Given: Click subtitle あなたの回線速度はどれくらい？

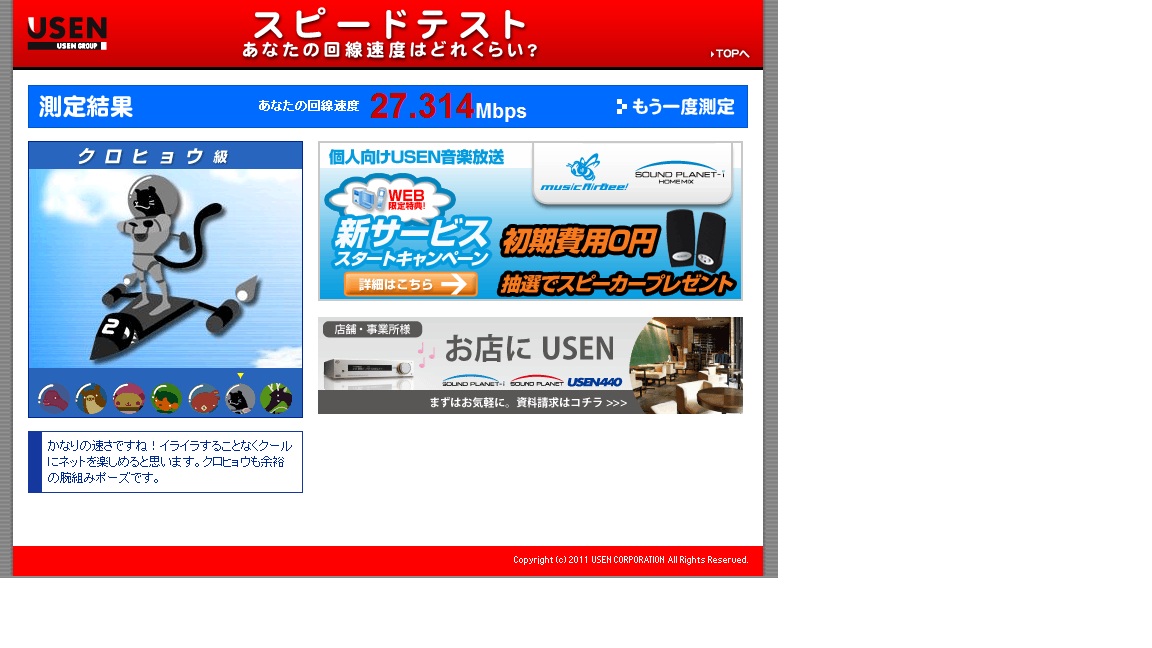Looking at the screenshot, I should [x=390, y=50].
